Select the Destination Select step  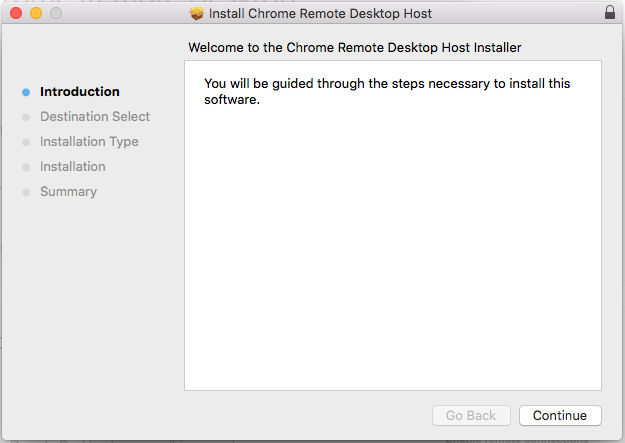95,117
